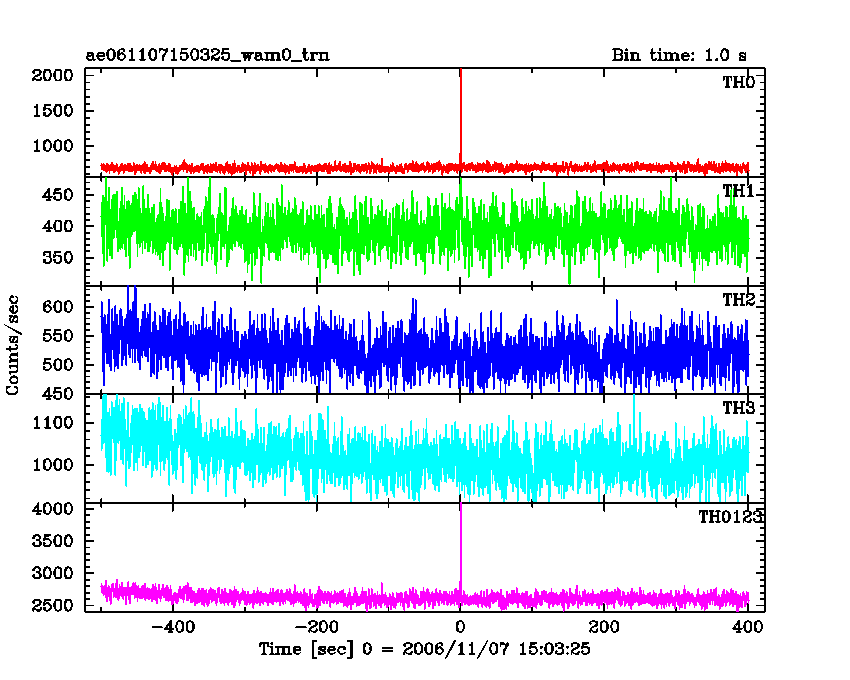Click the 'Bin time: 1.0 s' label
Screen dimensions: 850x680
point(679,55)
